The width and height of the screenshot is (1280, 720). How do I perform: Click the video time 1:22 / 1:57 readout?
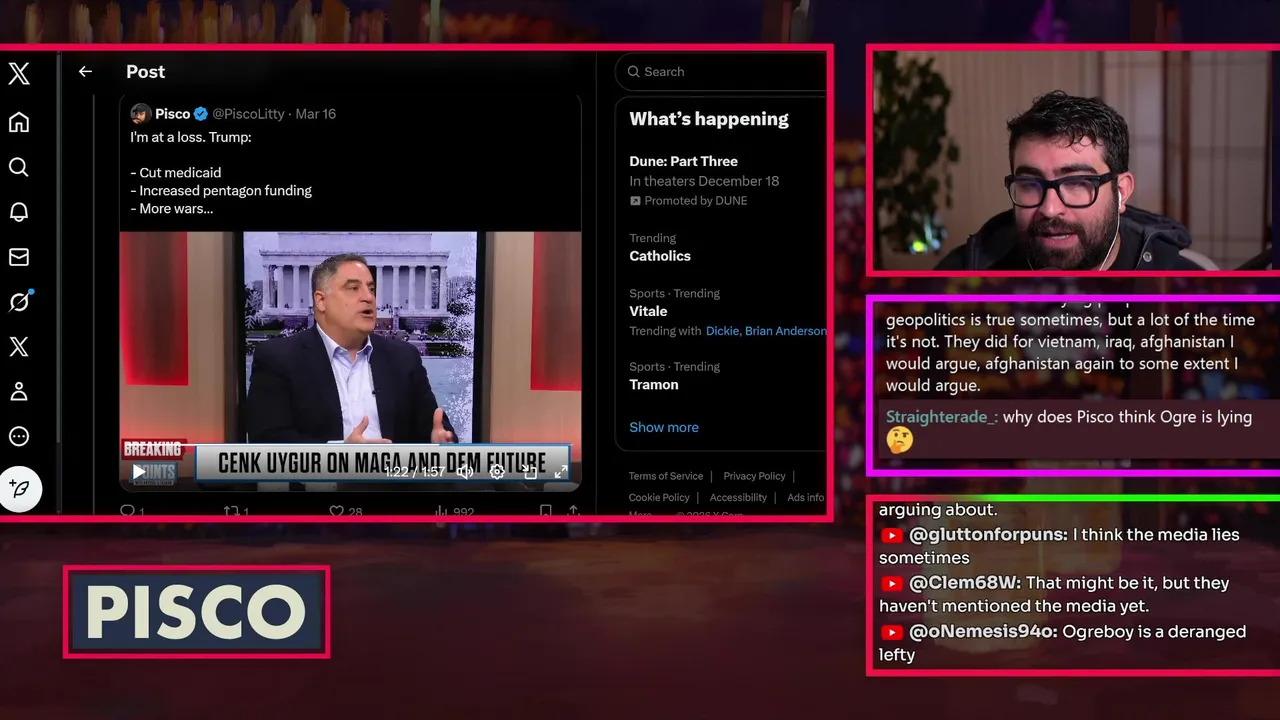point(415,472)
